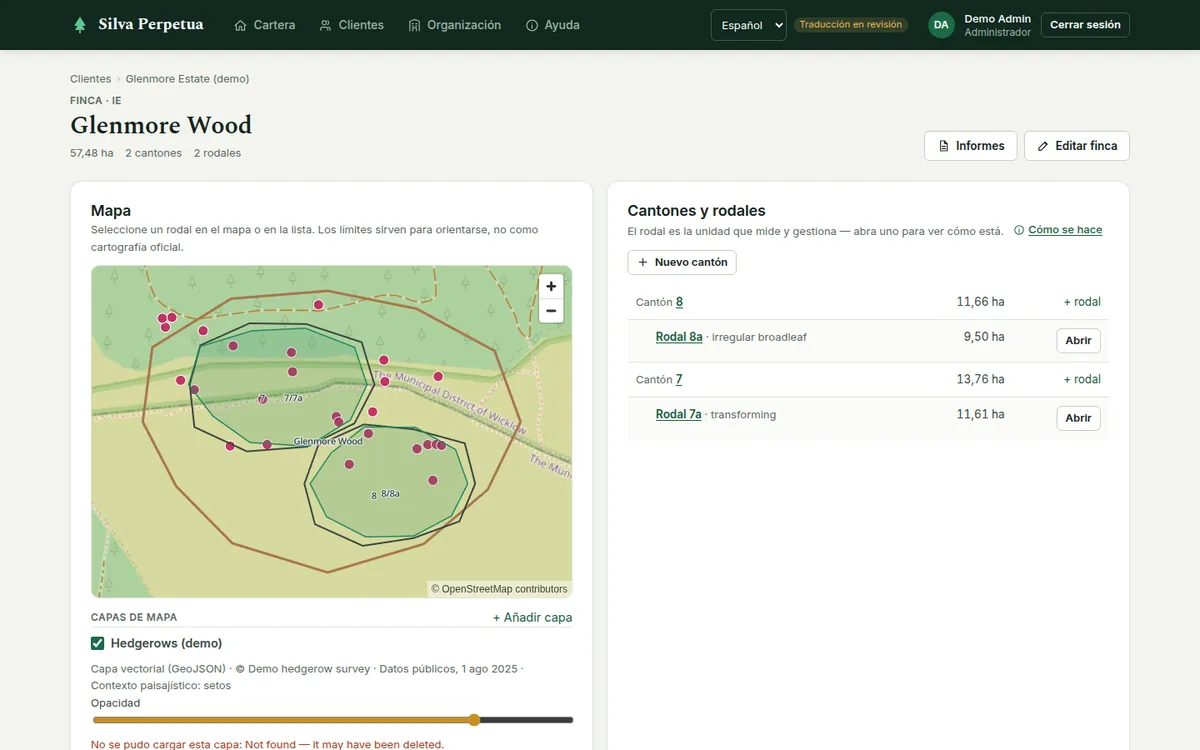The width and height of the screenshot is (1200, 750).
Task: Click the 57,48 ha area text
Action: pyautogui.click(x=92, y=153)
